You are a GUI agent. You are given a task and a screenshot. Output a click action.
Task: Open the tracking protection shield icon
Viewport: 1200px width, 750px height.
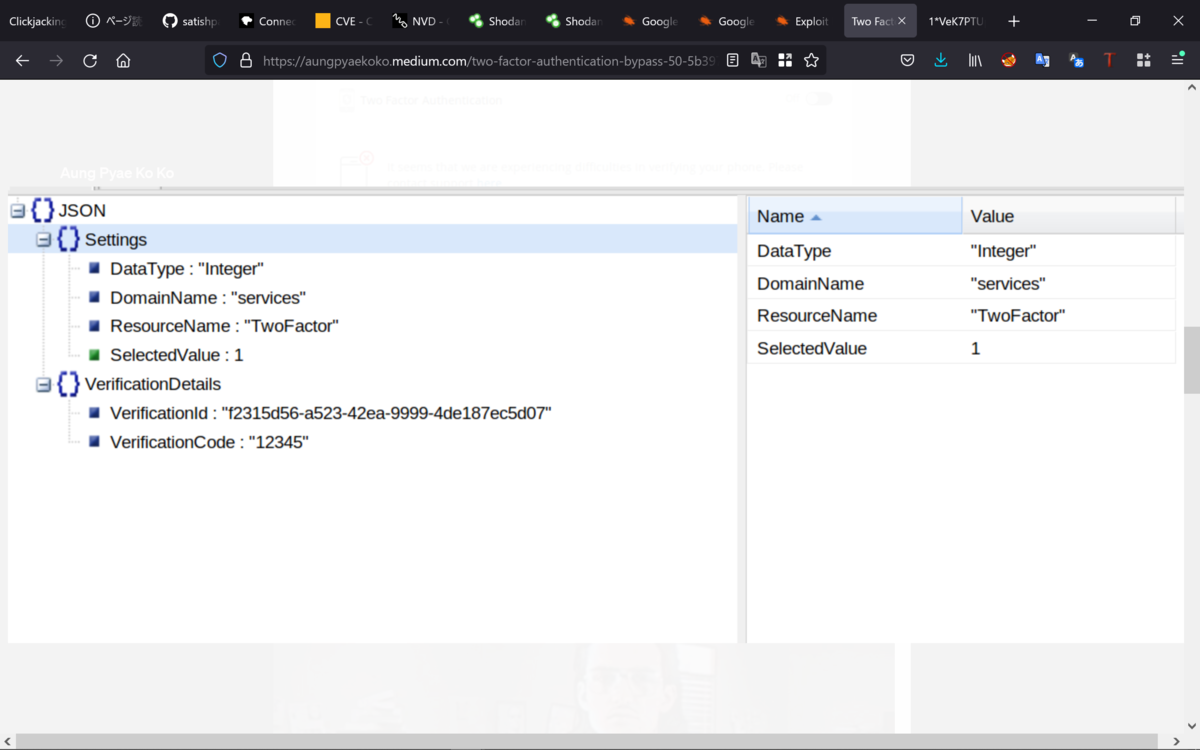pyautogui.click(x=220, y=61)
